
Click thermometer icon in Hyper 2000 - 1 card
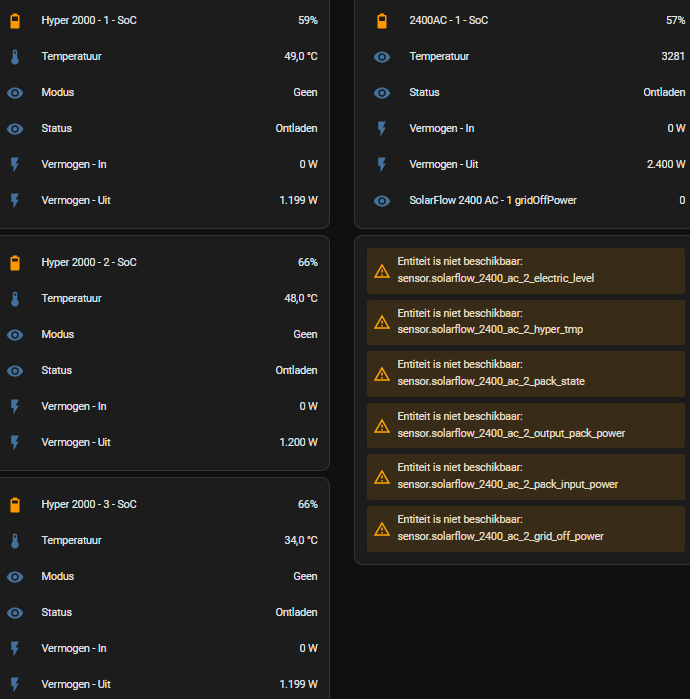[15, 57]
